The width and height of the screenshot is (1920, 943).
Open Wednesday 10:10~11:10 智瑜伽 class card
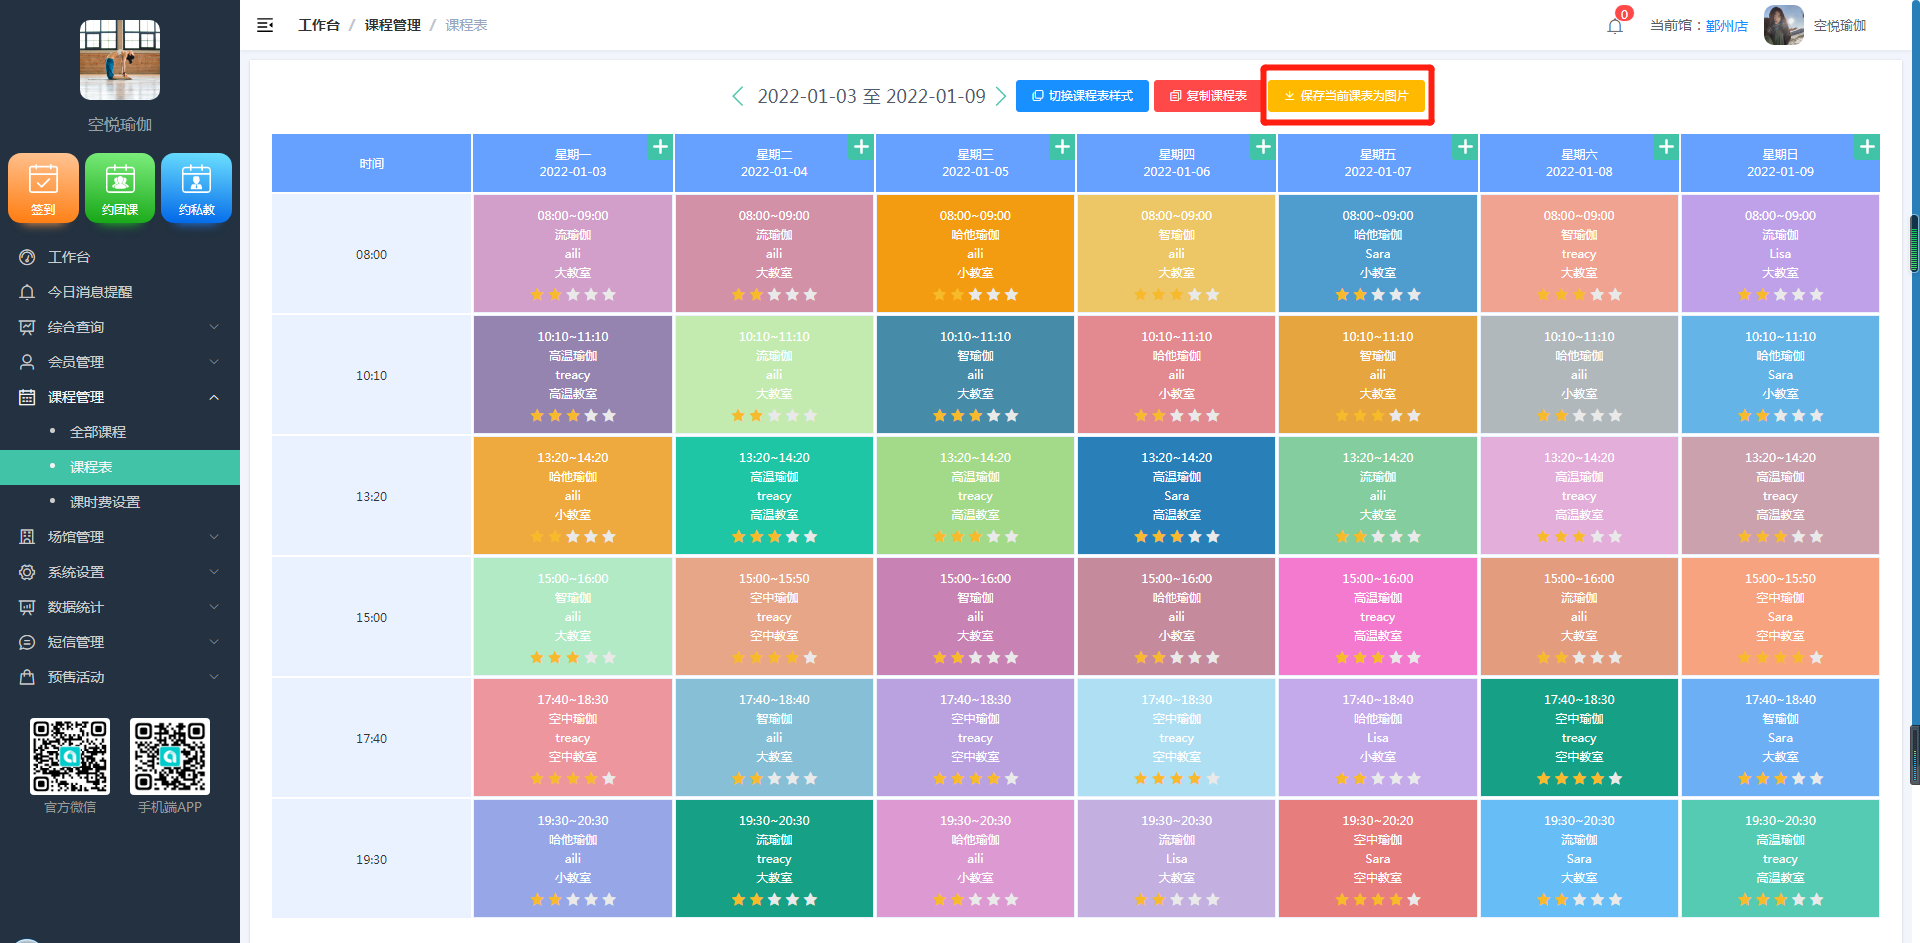coord(975,375)
